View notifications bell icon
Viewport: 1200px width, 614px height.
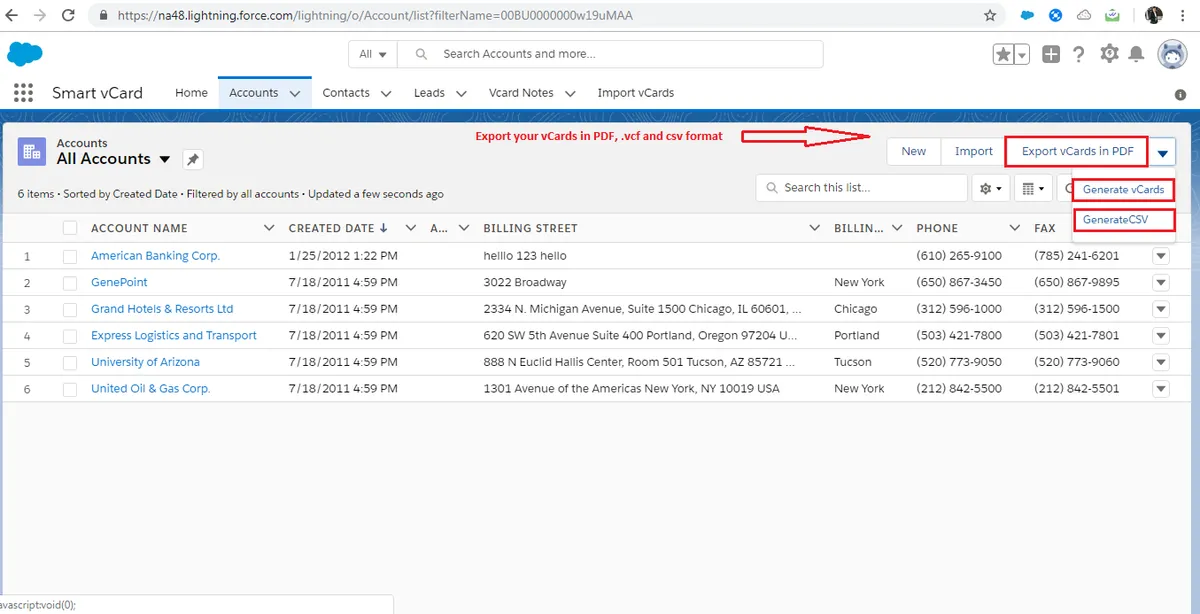point(1137,54)
